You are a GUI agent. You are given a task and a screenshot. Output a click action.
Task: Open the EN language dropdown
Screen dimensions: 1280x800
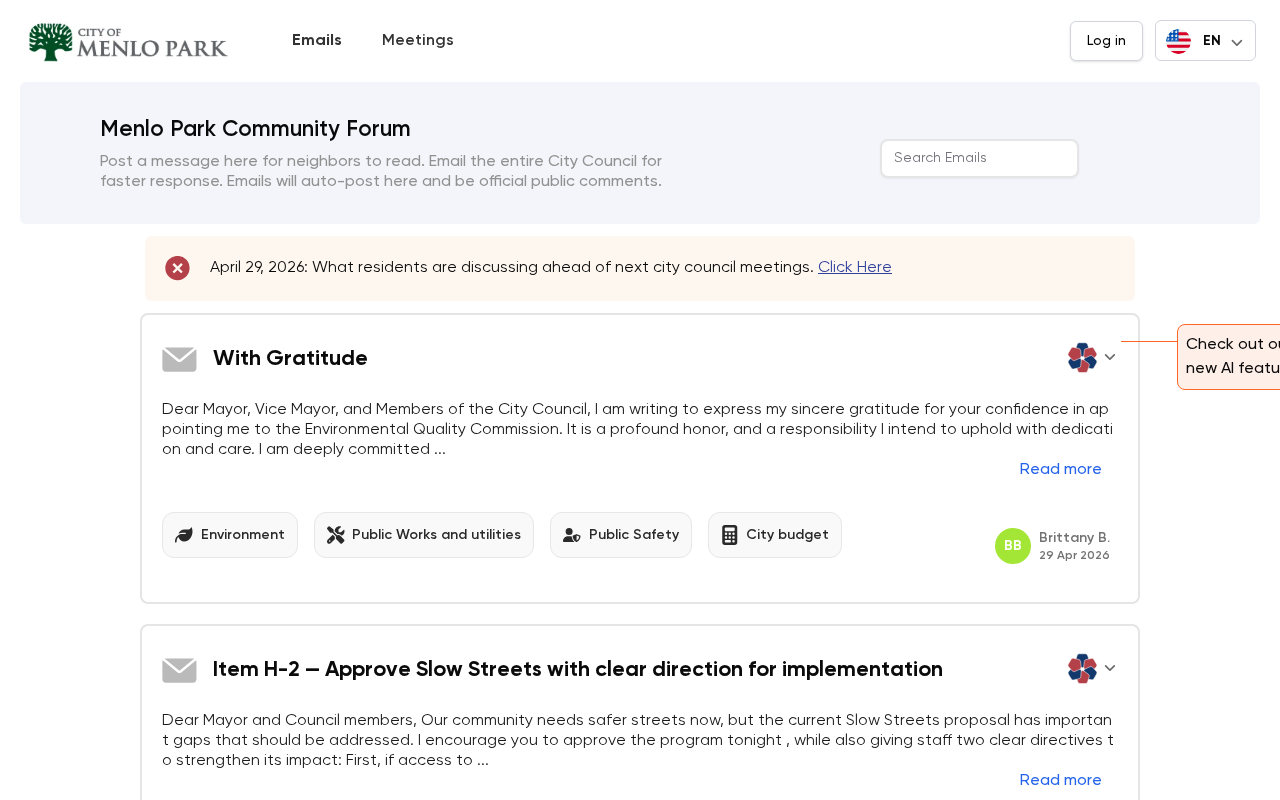[1205, 41]
